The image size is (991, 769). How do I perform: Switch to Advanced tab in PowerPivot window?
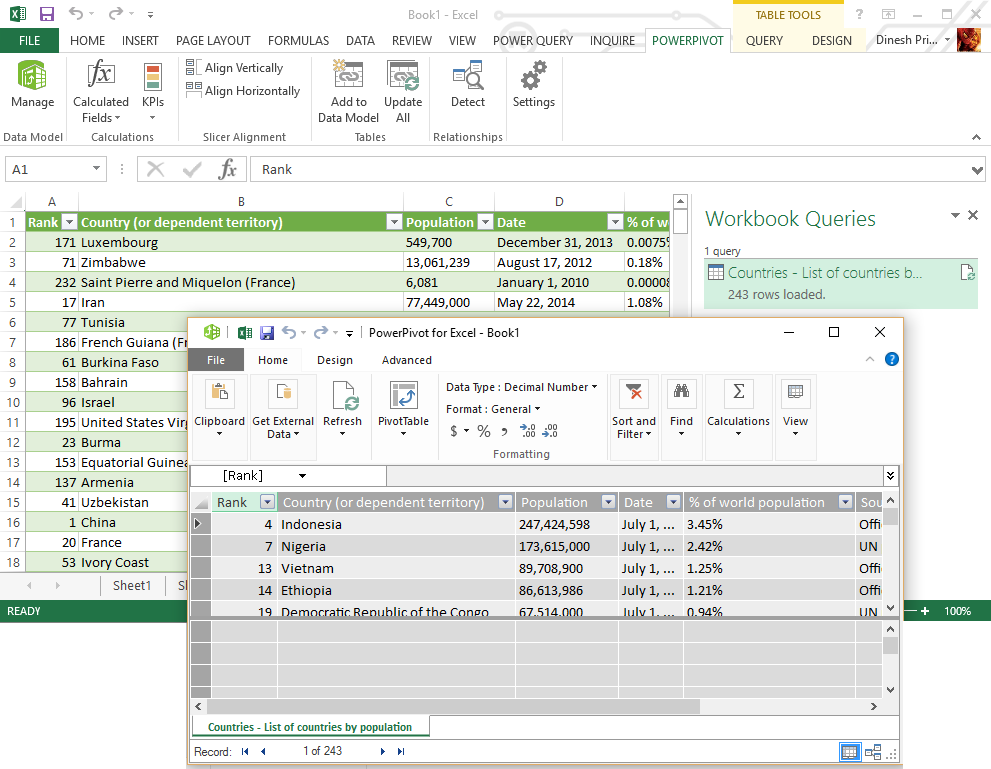406,360
